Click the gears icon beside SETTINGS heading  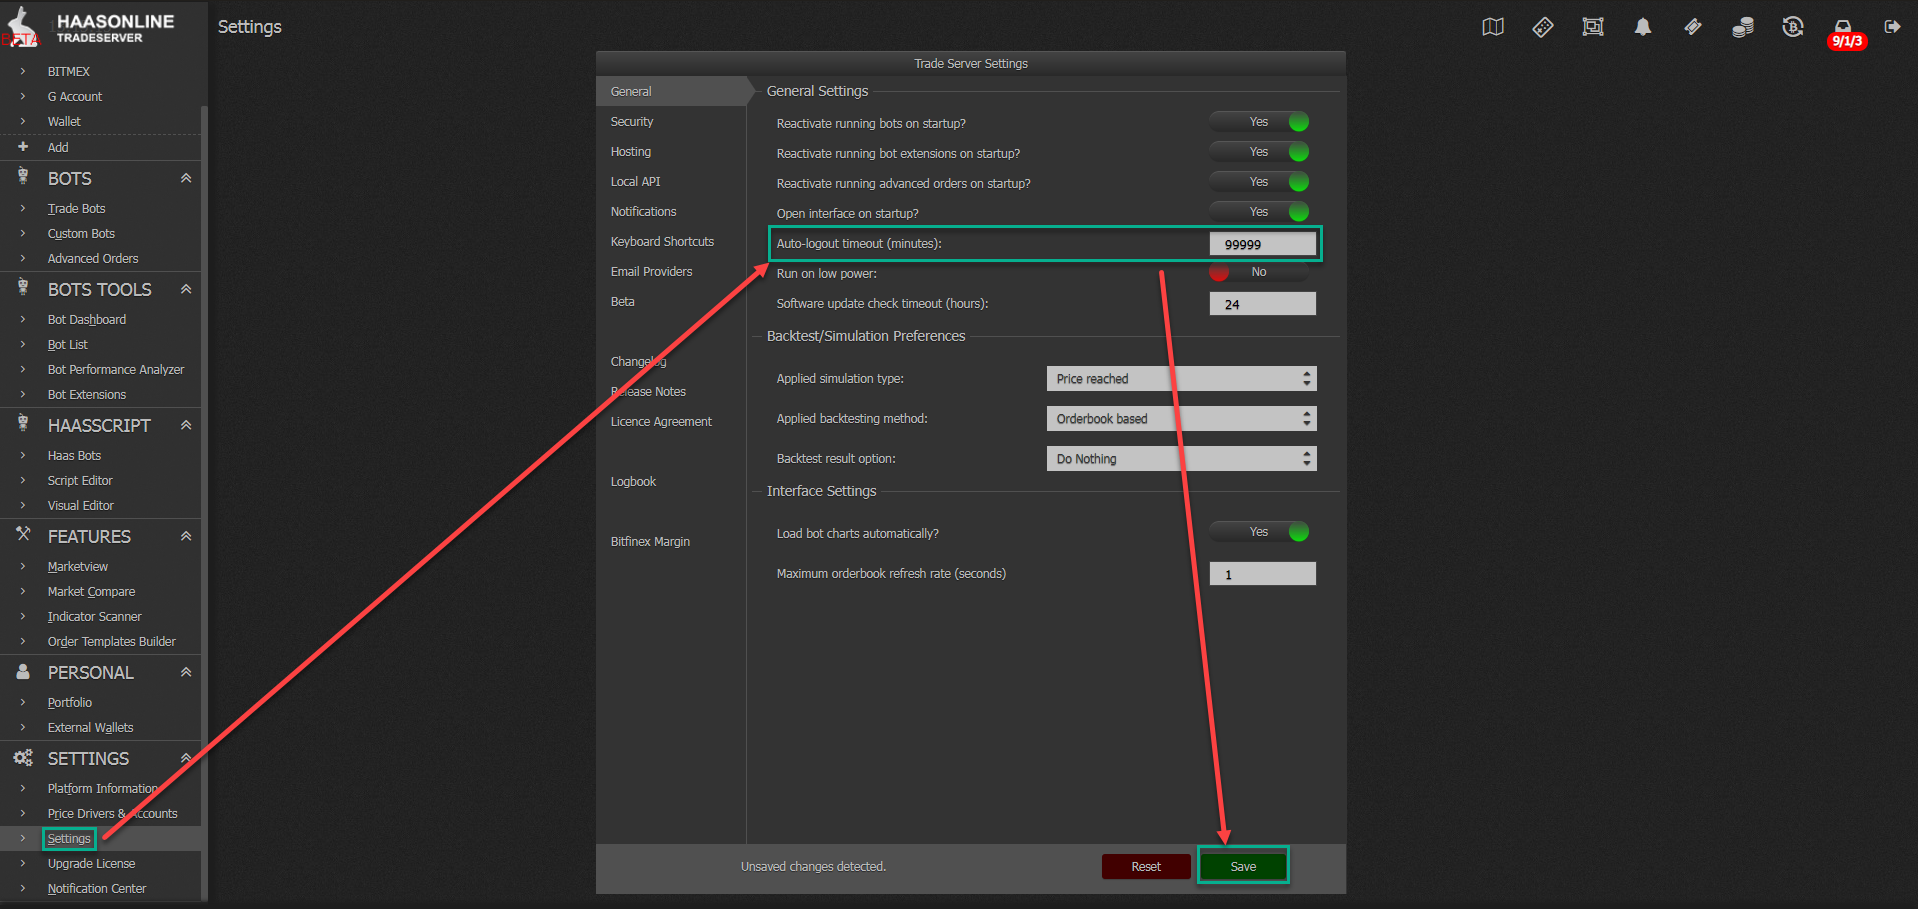tap(23, 757)
